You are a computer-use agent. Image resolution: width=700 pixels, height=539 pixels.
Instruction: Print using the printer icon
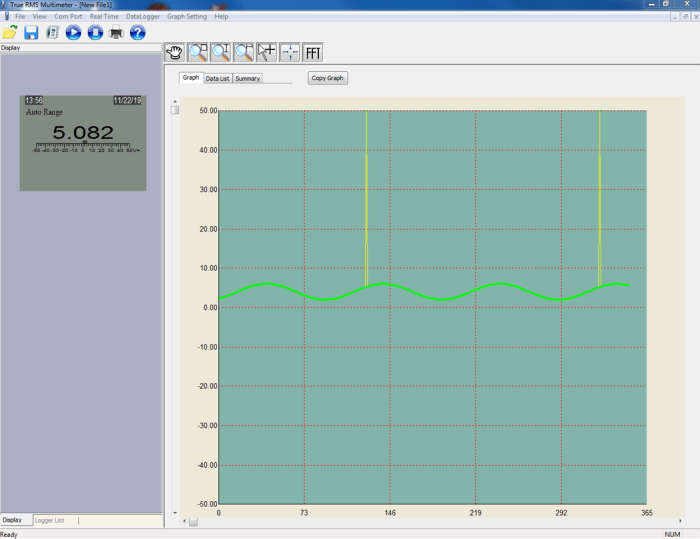pos(116,33)
